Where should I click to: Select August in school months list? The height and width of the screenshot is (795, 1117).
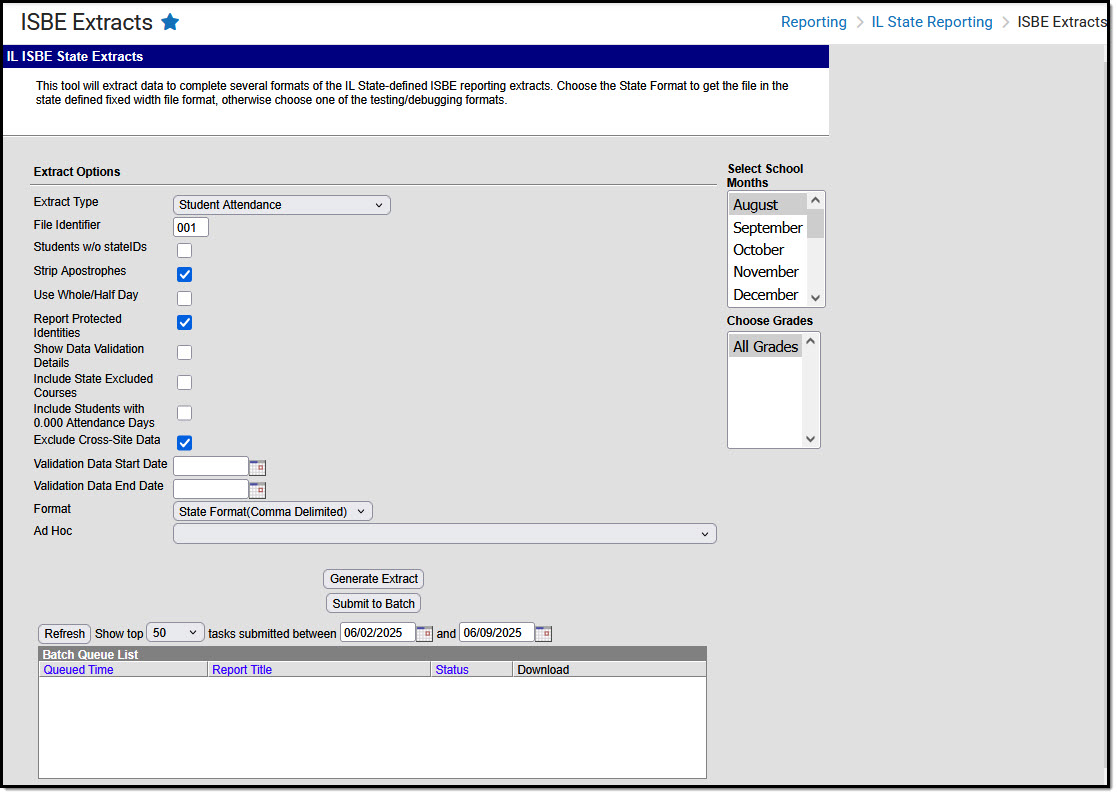point(767,205)
